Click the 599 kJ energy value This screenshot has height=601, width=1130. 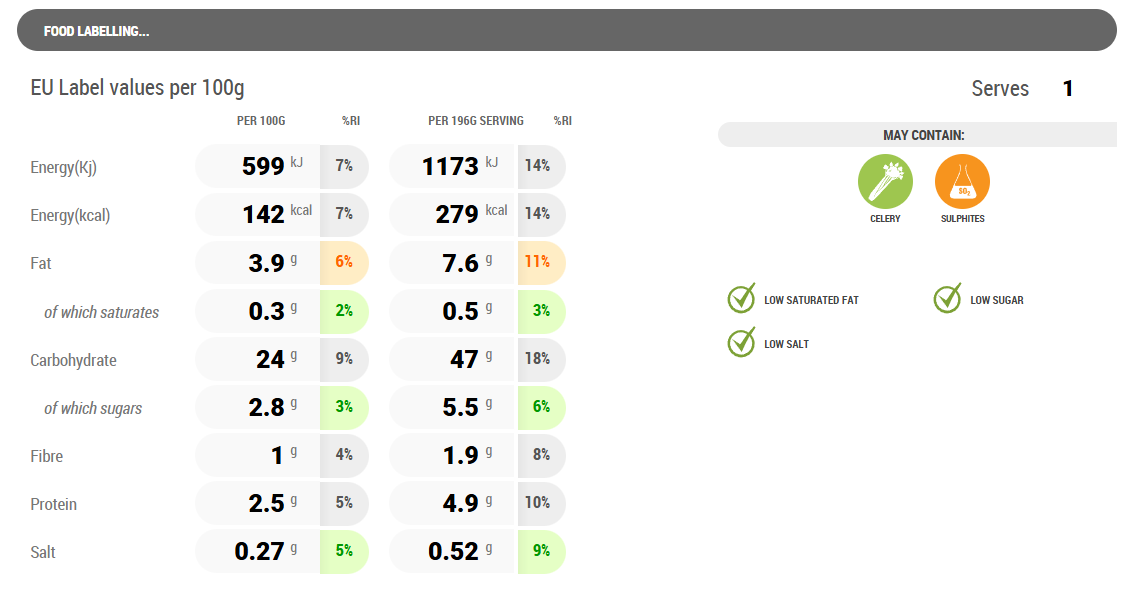pos(262,166)
